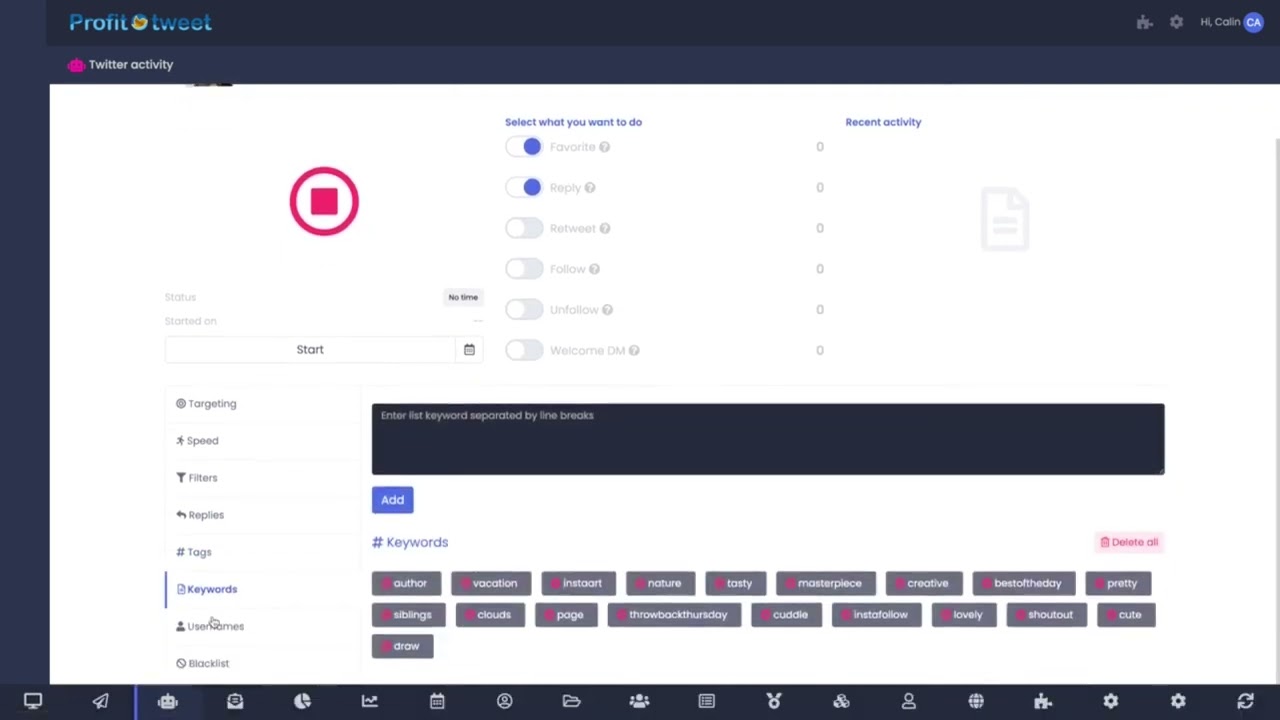Click the help icon next to Reply
Screen dimensions: 1280x720
[590, 188]
